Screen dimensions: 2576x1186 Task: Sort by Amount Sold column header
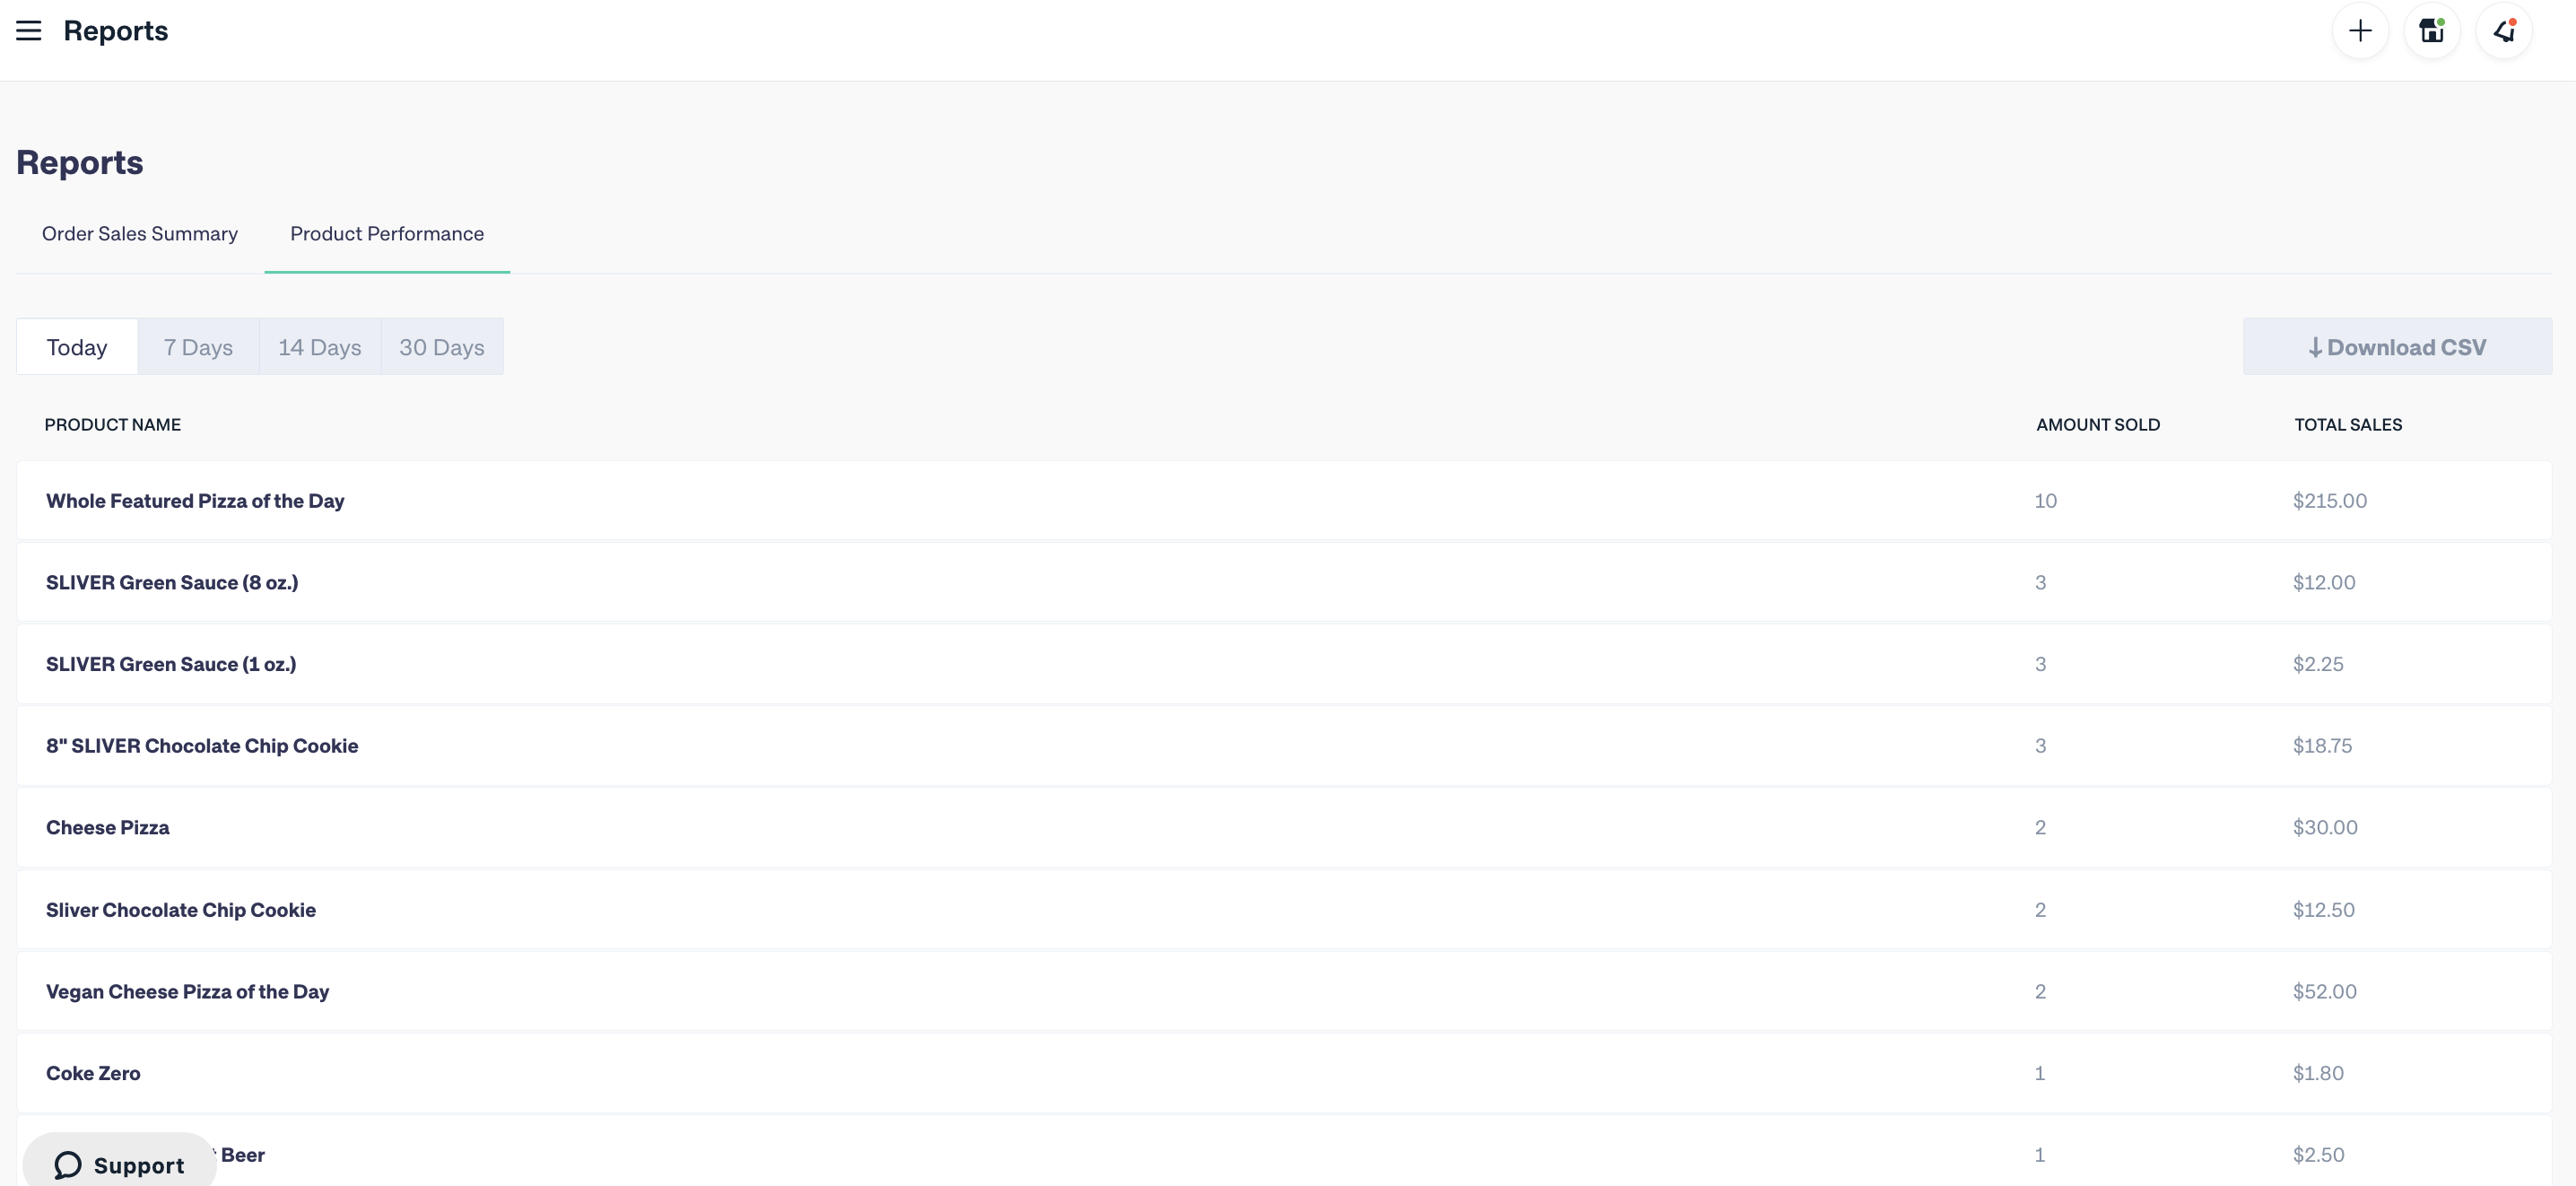pos(2098,425)
